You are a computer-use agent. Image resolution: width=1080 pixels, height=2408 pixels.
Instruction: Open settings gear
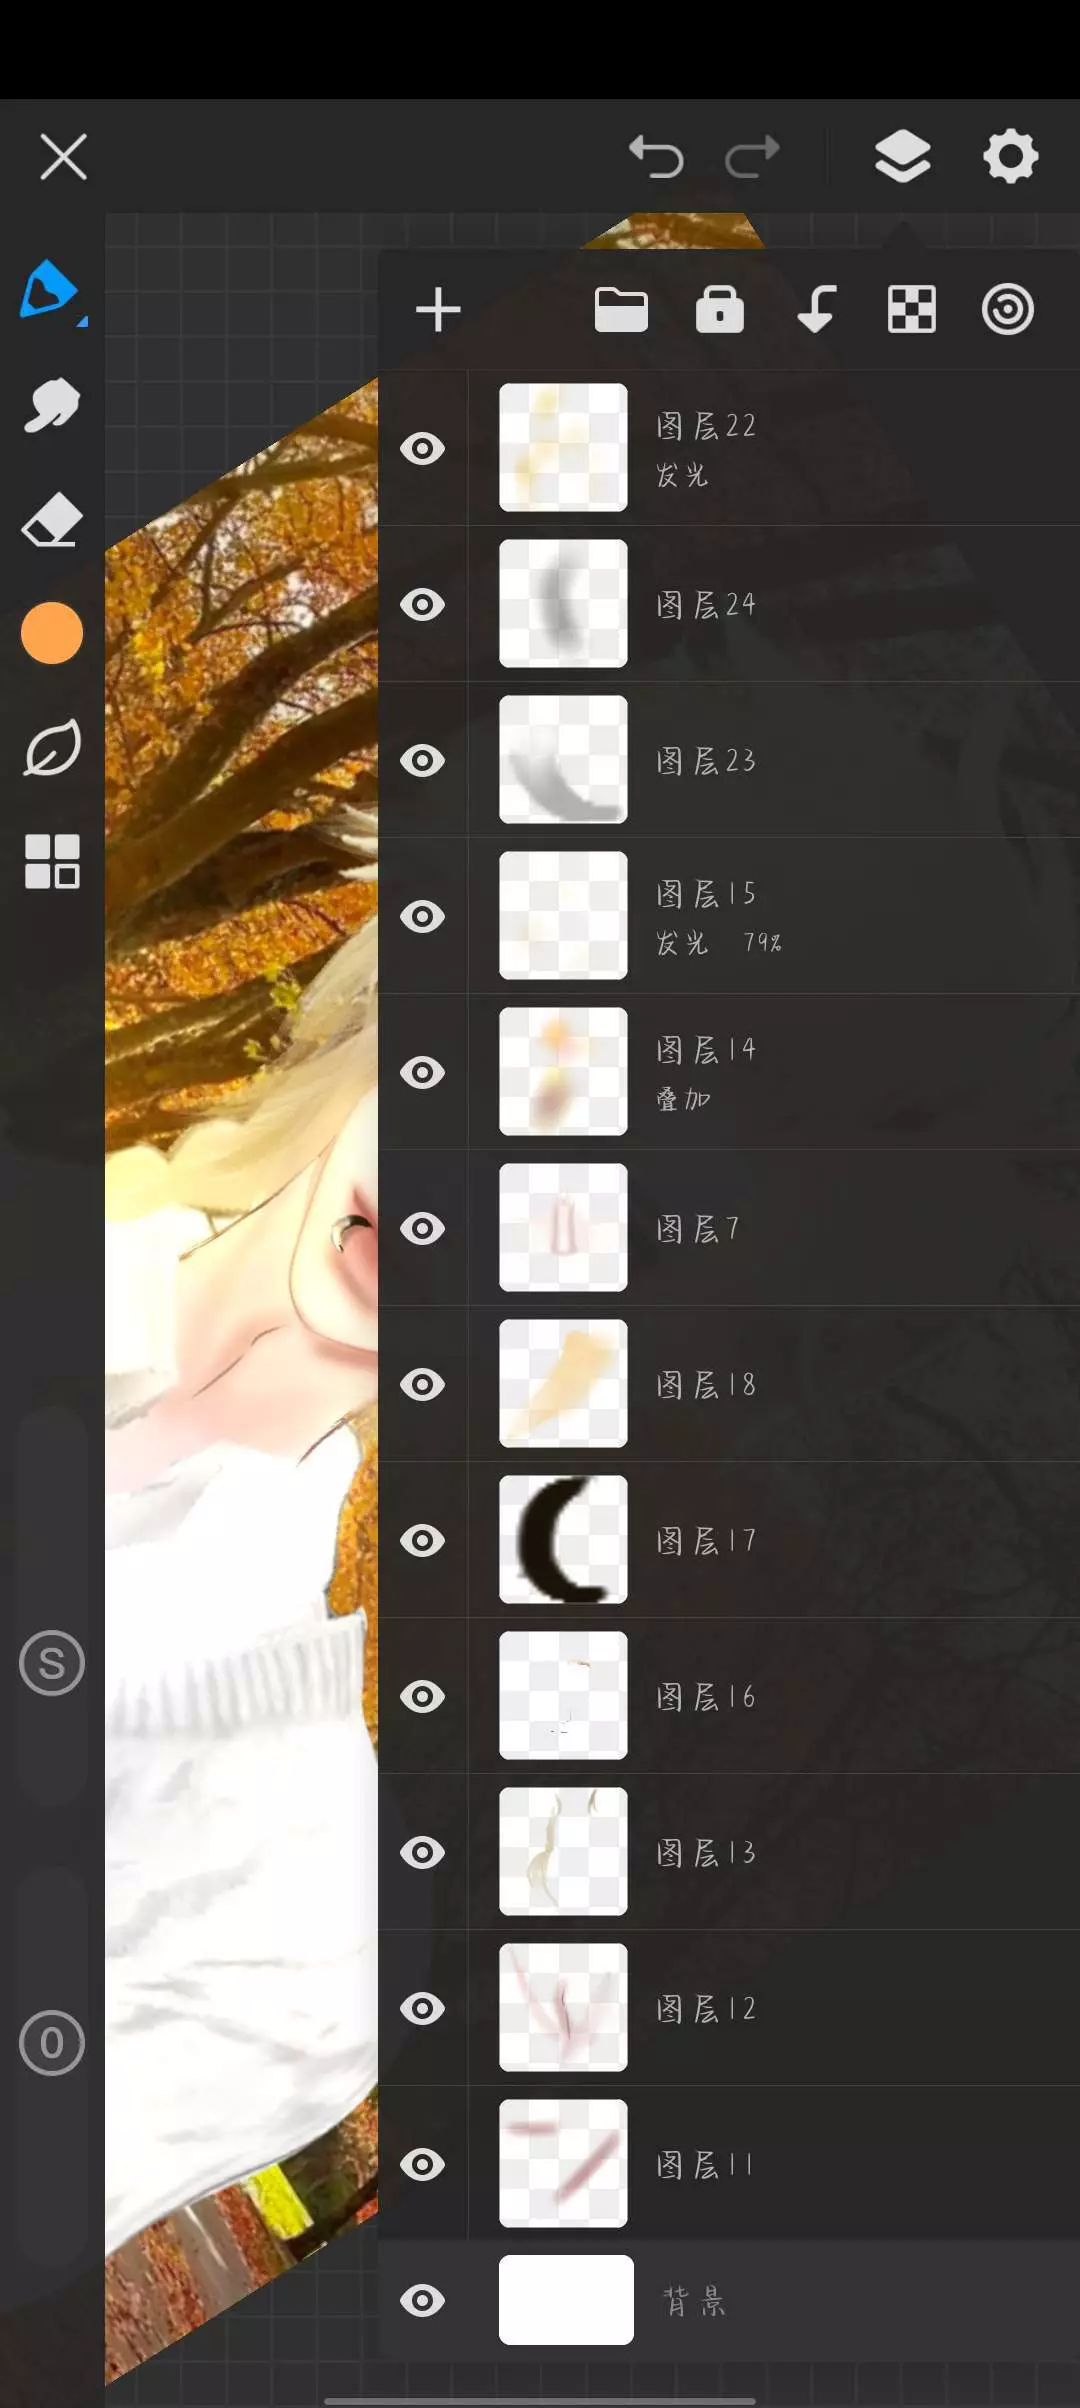coord(1010,156)
